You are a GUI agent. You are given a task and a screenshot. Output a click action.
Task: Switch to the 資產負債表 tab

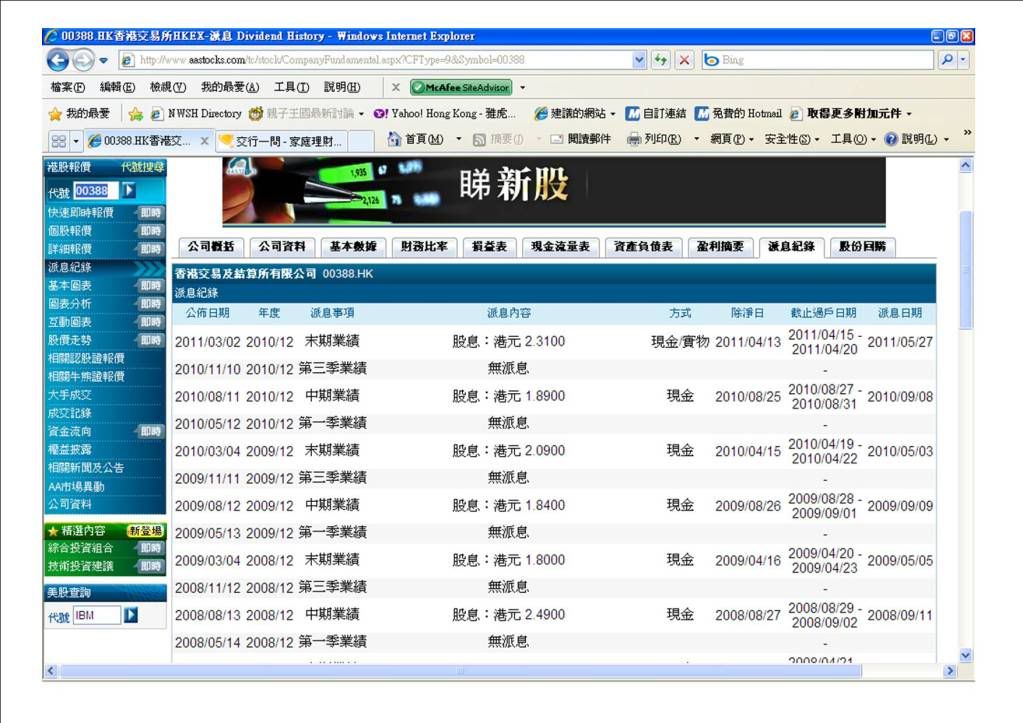(x=644, y=246)
